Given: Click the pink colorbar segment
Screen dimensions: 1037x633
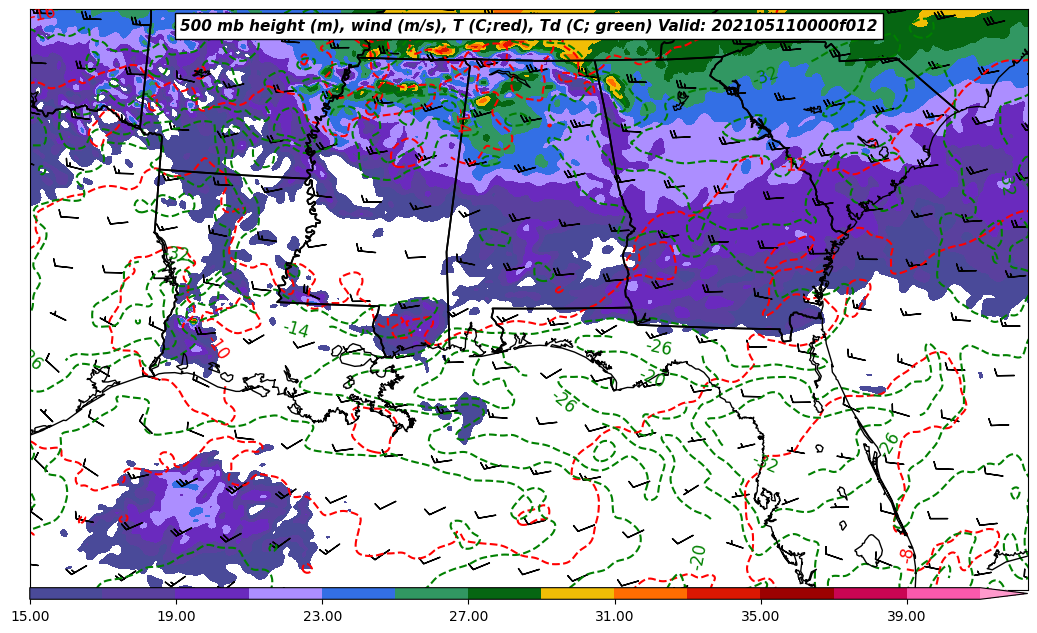Looking at the screenshot, I should pos(942,593).
